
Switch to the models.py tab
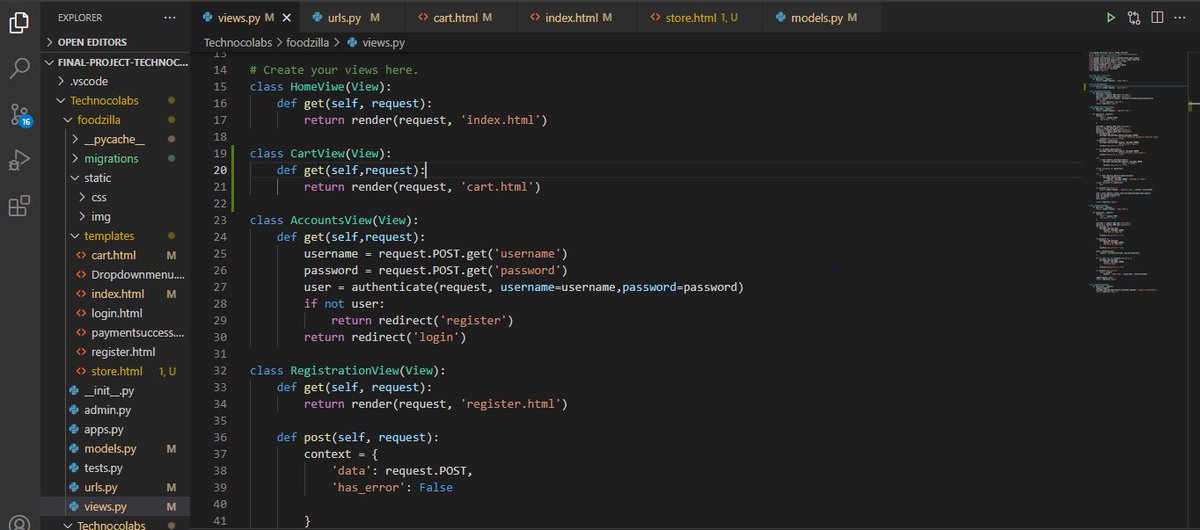[822, 17]
